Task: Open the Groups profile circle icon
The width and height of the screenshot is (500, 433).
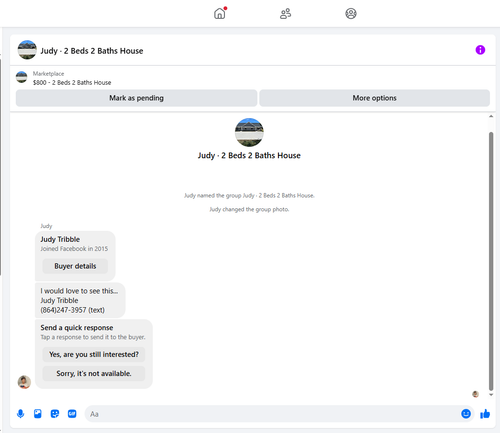Action: [x=351, y=14]
